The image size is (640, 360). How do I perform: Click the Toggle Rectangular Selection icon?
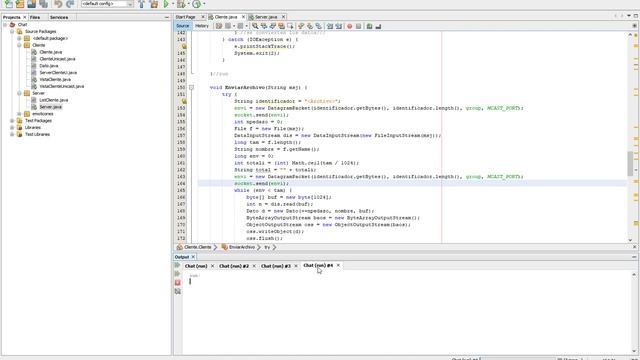(x=290, y=26)
